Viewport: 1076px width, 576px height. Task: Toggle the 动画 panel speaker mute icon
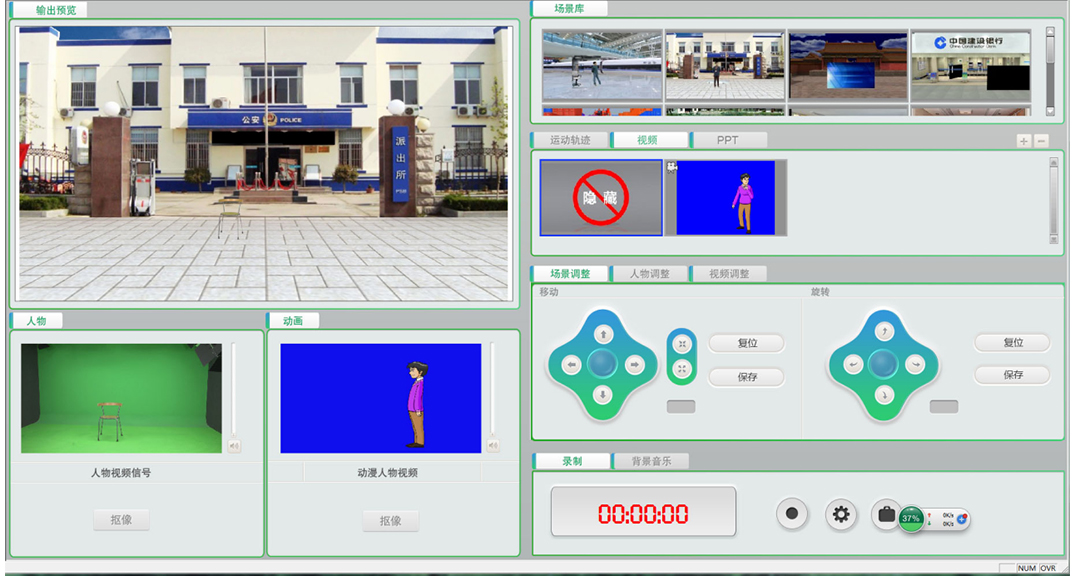pos(493,445)
